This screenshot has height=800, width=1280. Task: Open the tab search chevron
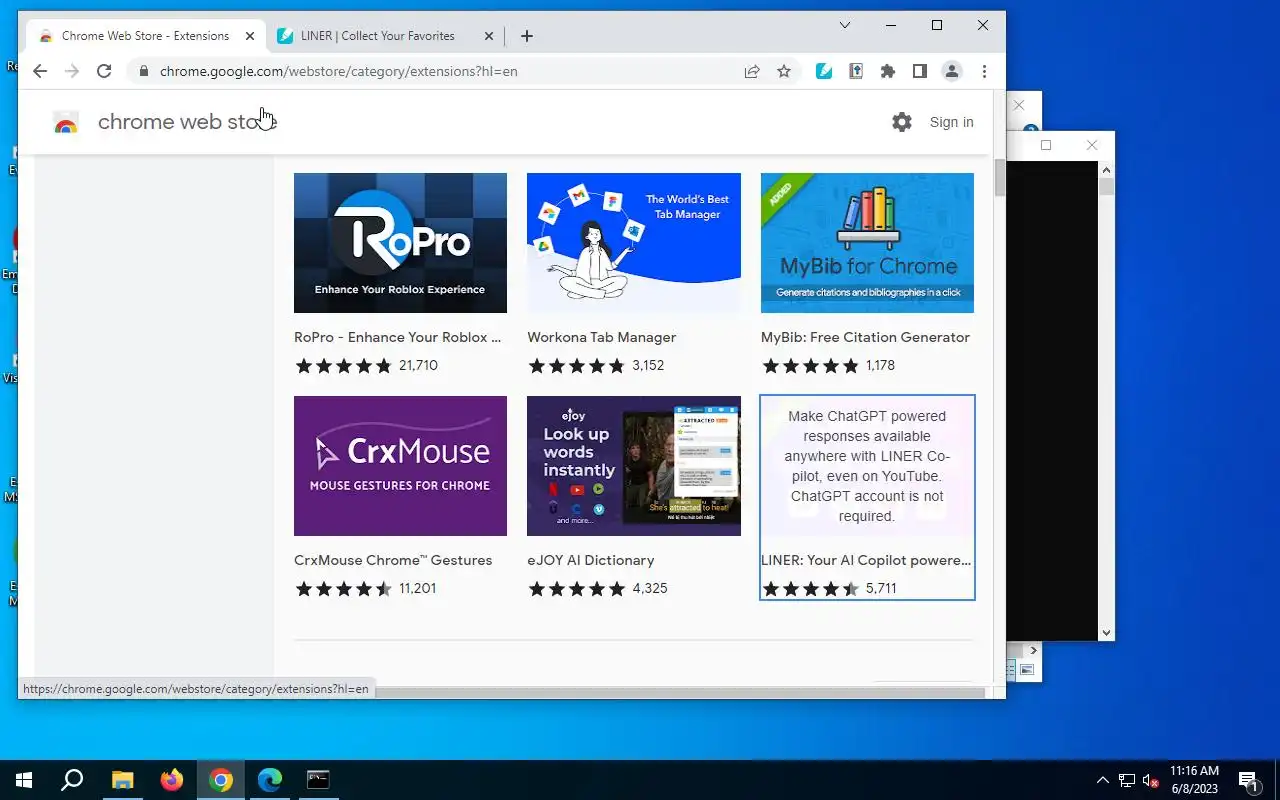tap(845, 25)
